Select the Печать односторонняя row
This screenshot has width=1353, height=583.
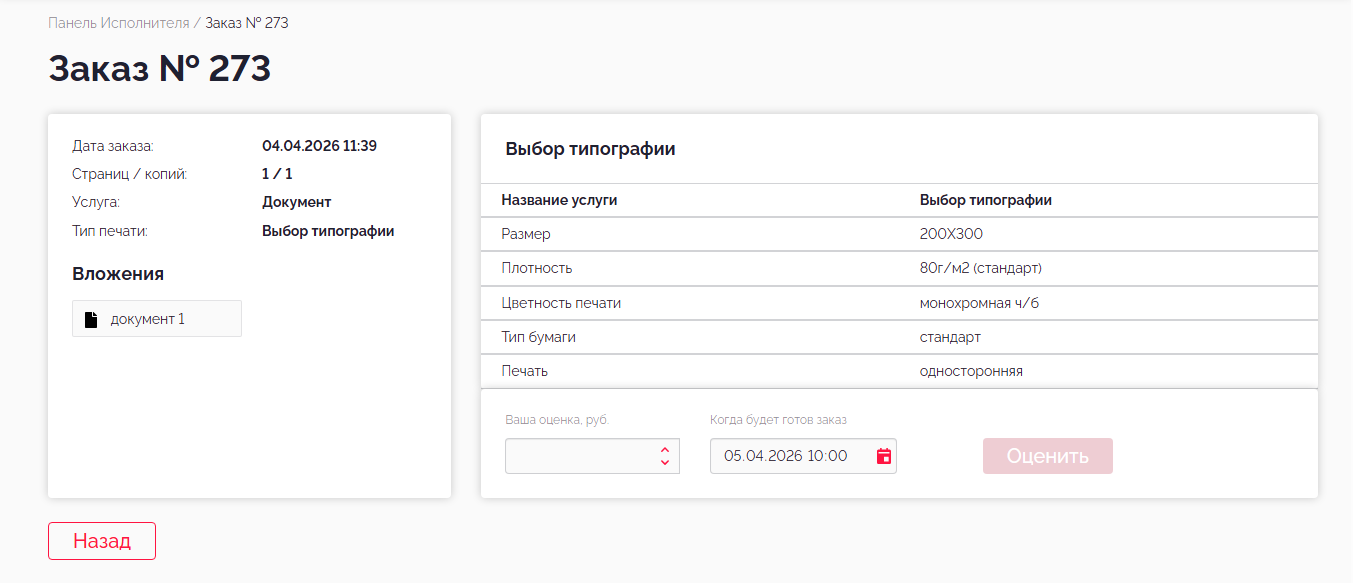[x=899, y=371]
